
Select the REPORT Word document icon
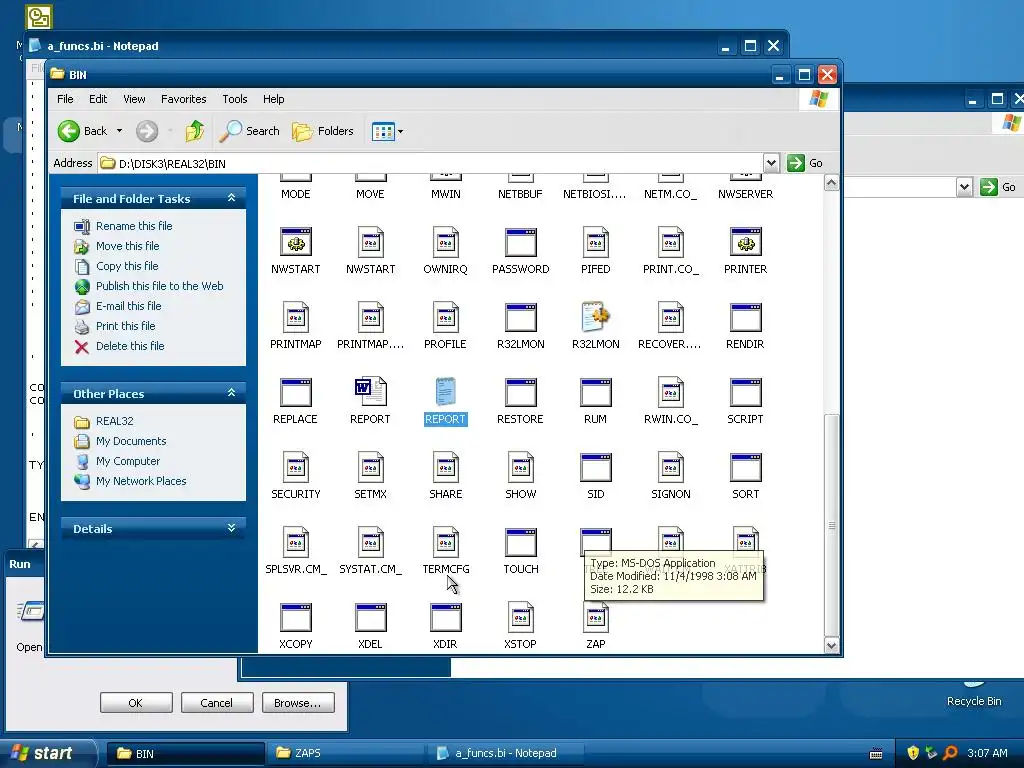pyautogui.click(x=370, y=392)
